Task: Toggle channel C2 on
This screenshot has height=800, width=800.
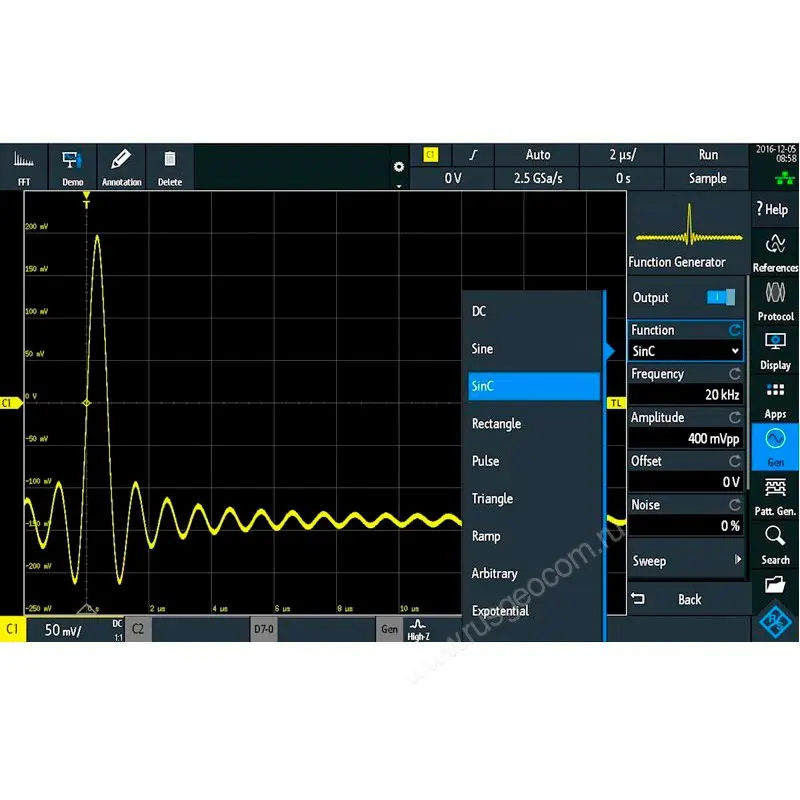Action: (x=138, y=629)
